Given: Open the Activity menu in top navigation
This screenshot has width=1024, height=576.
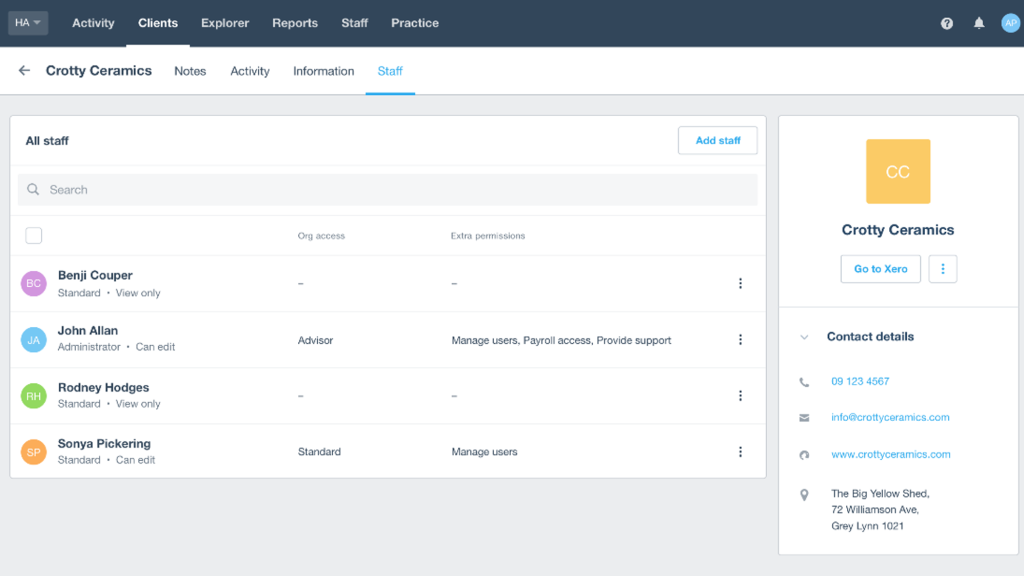Looking at the screenshot, I should 93,23.
